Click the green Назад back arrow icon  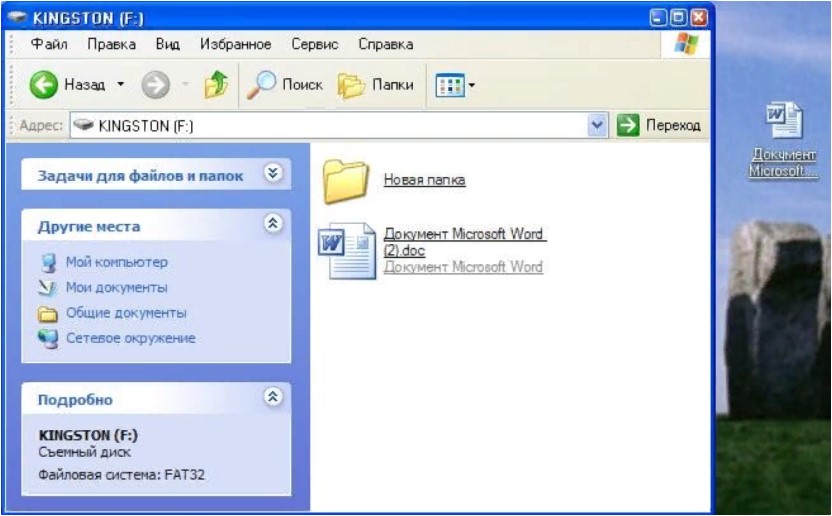[44, 86]
